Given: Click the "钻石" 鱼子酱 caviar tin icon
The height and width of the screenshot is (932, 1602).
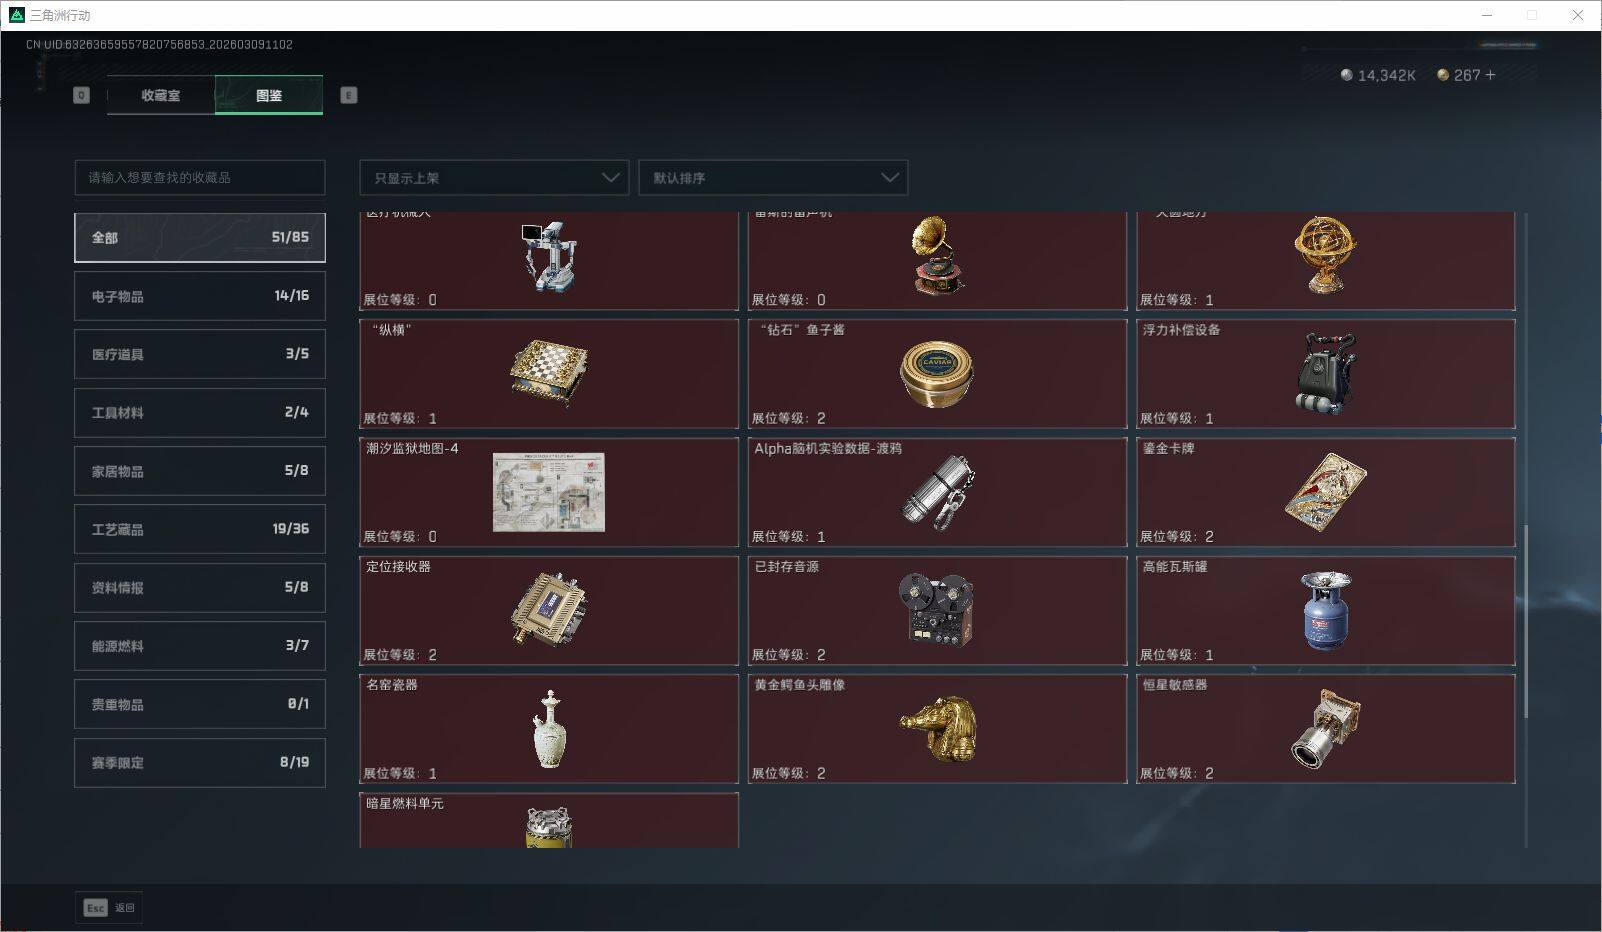Looking at the screenshot, I should (937, 374).
